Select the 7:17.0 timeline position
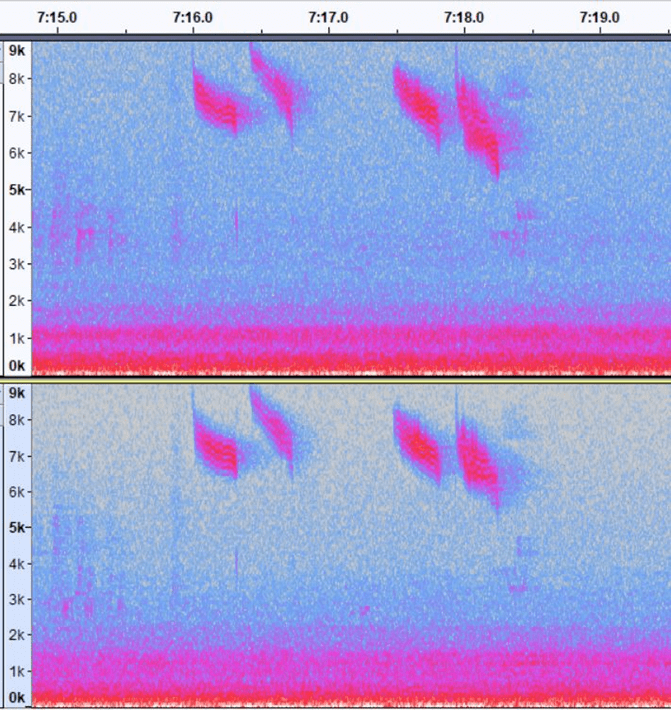Image resolution: width=671 pixels, height=710 pixels. 328,17
